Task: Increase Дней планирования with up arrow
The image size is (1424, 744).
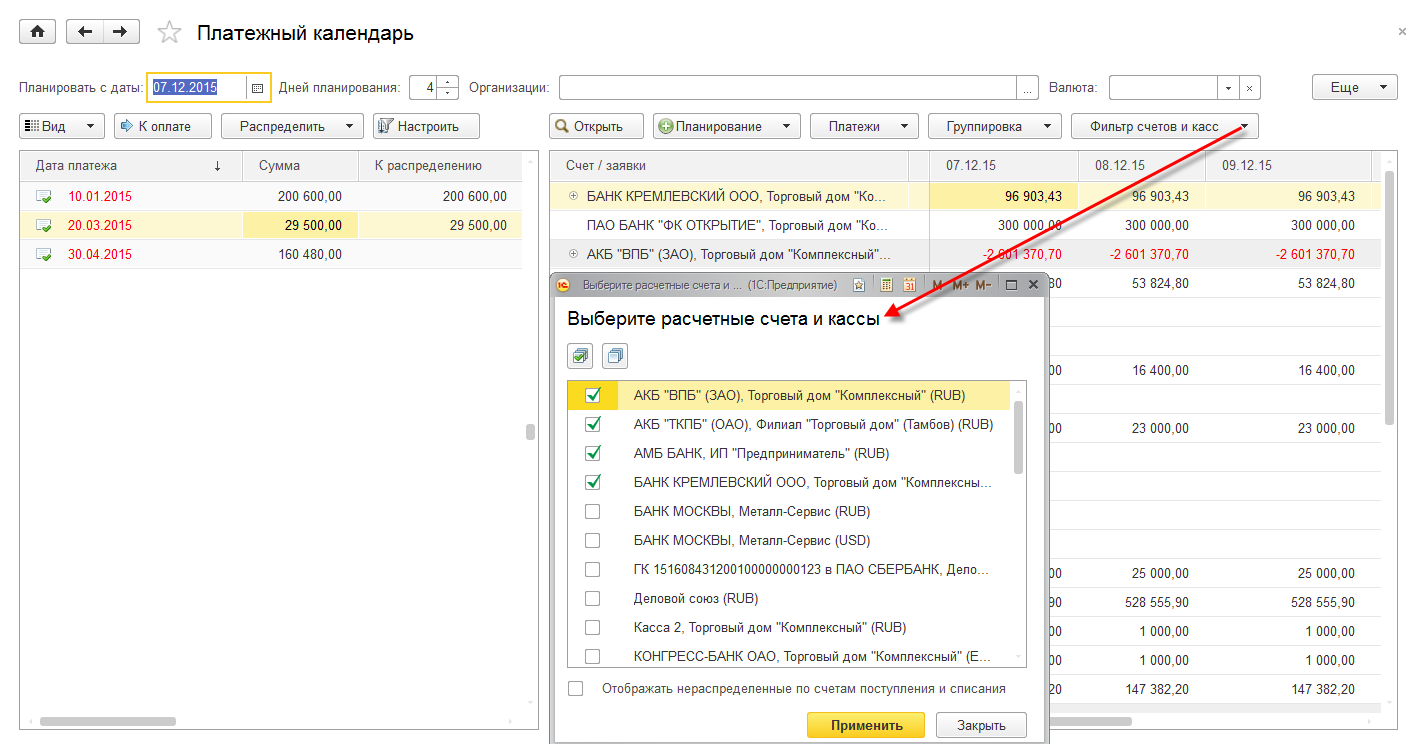Action: tap(448, 82)
